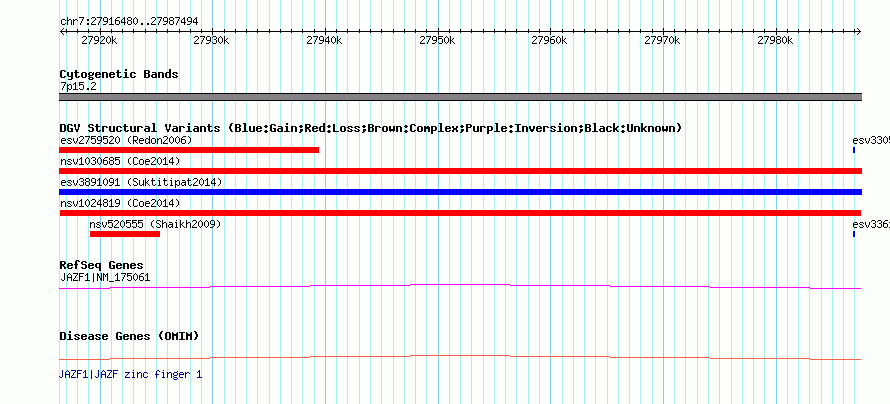890x404 pixels.
Task: Click the chr7:27916480..27987494 coordinate label
Action: click(129, 21)
